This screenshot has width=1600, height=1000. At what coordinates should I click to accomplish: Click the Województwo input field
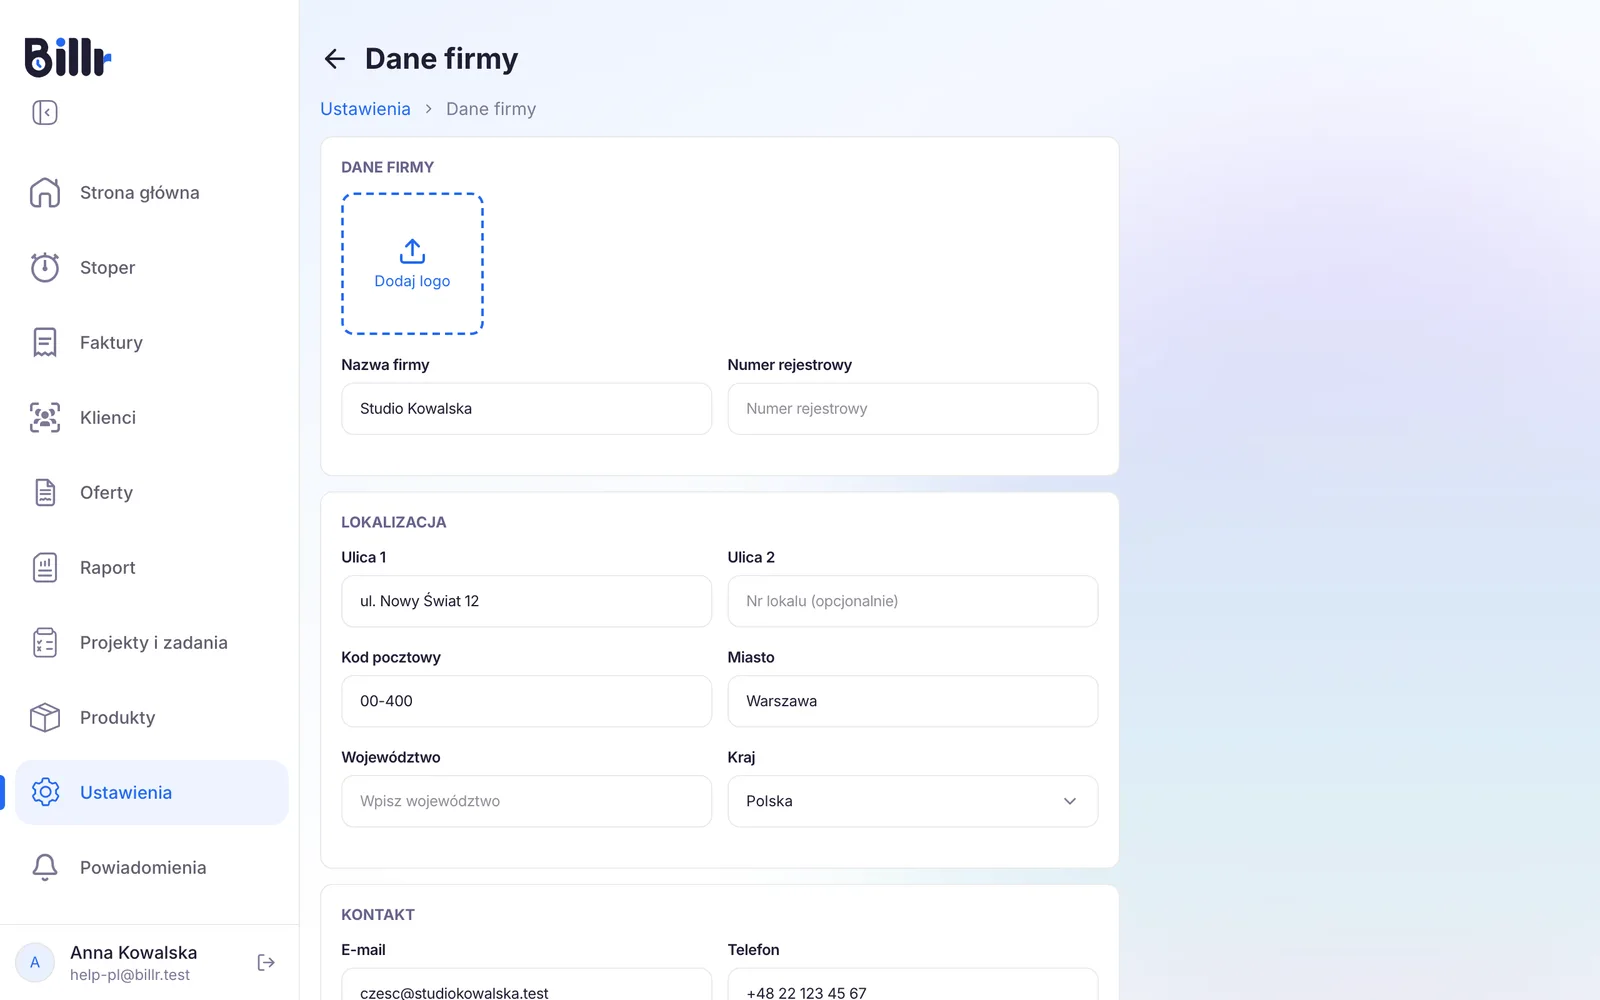tap(526, 801)
